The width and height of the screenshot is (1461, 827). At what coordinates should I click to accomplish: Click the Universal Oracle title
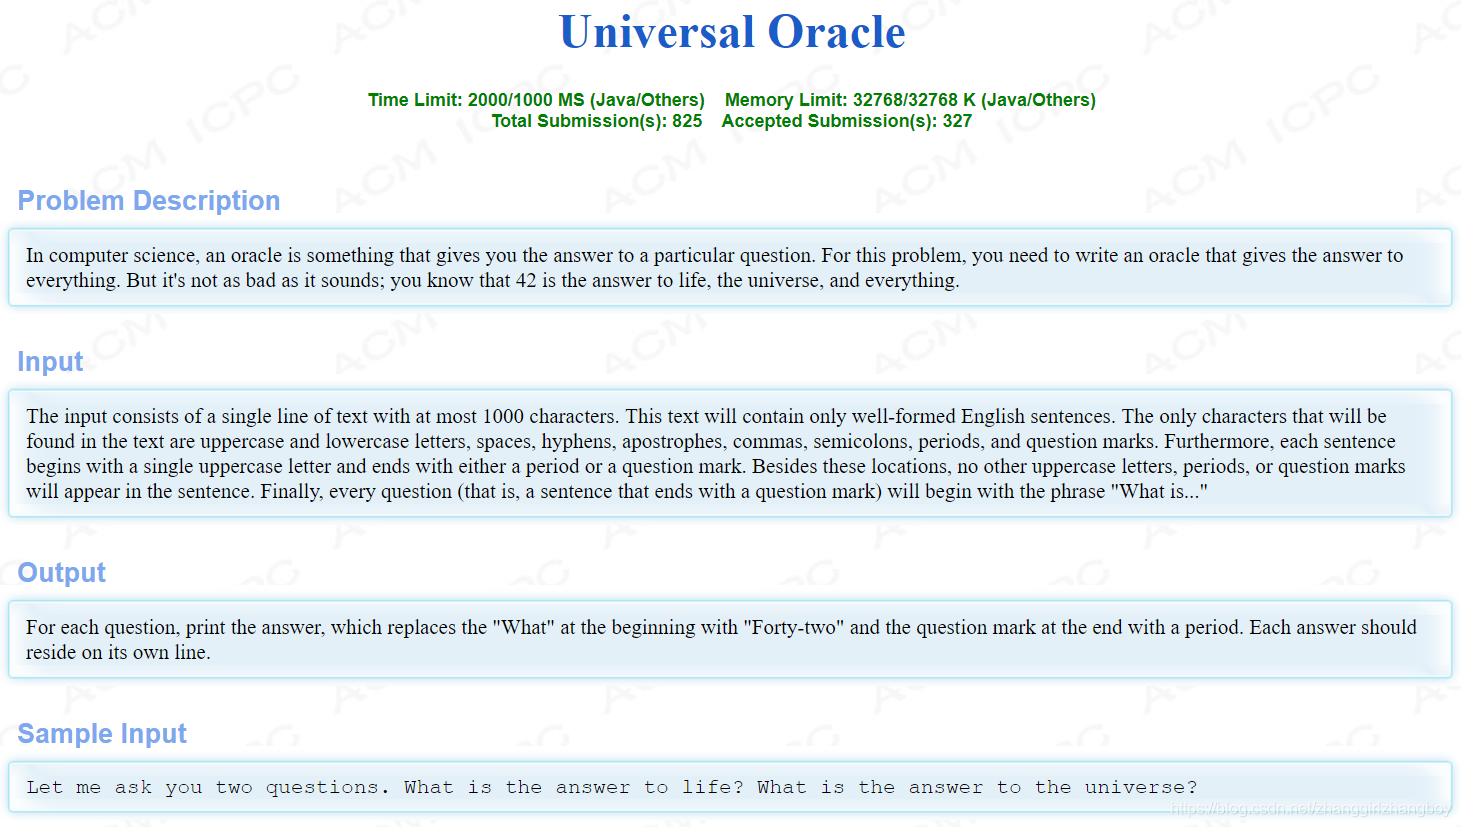(732, 32)
